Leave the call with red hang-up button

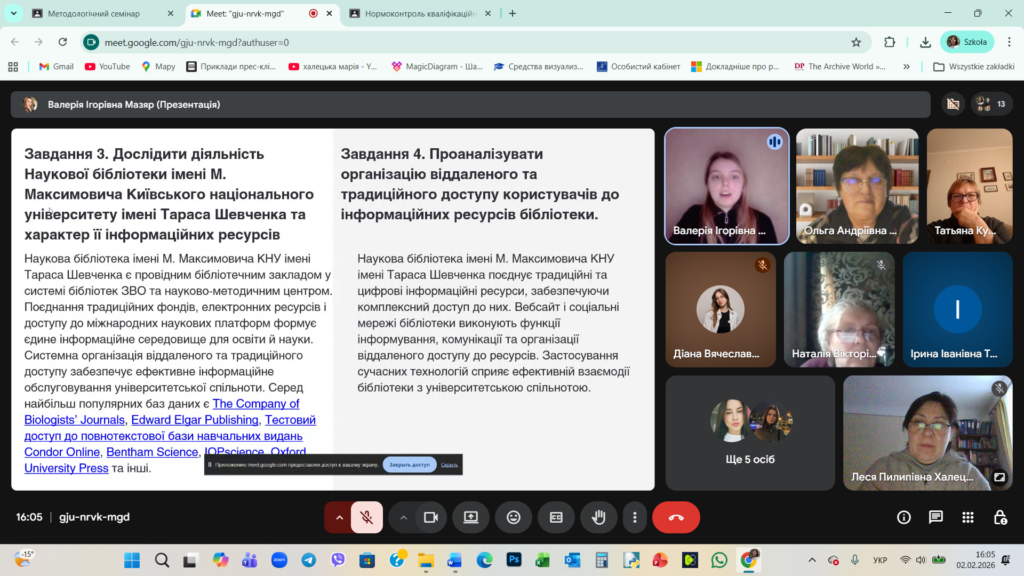click(676, 517)
